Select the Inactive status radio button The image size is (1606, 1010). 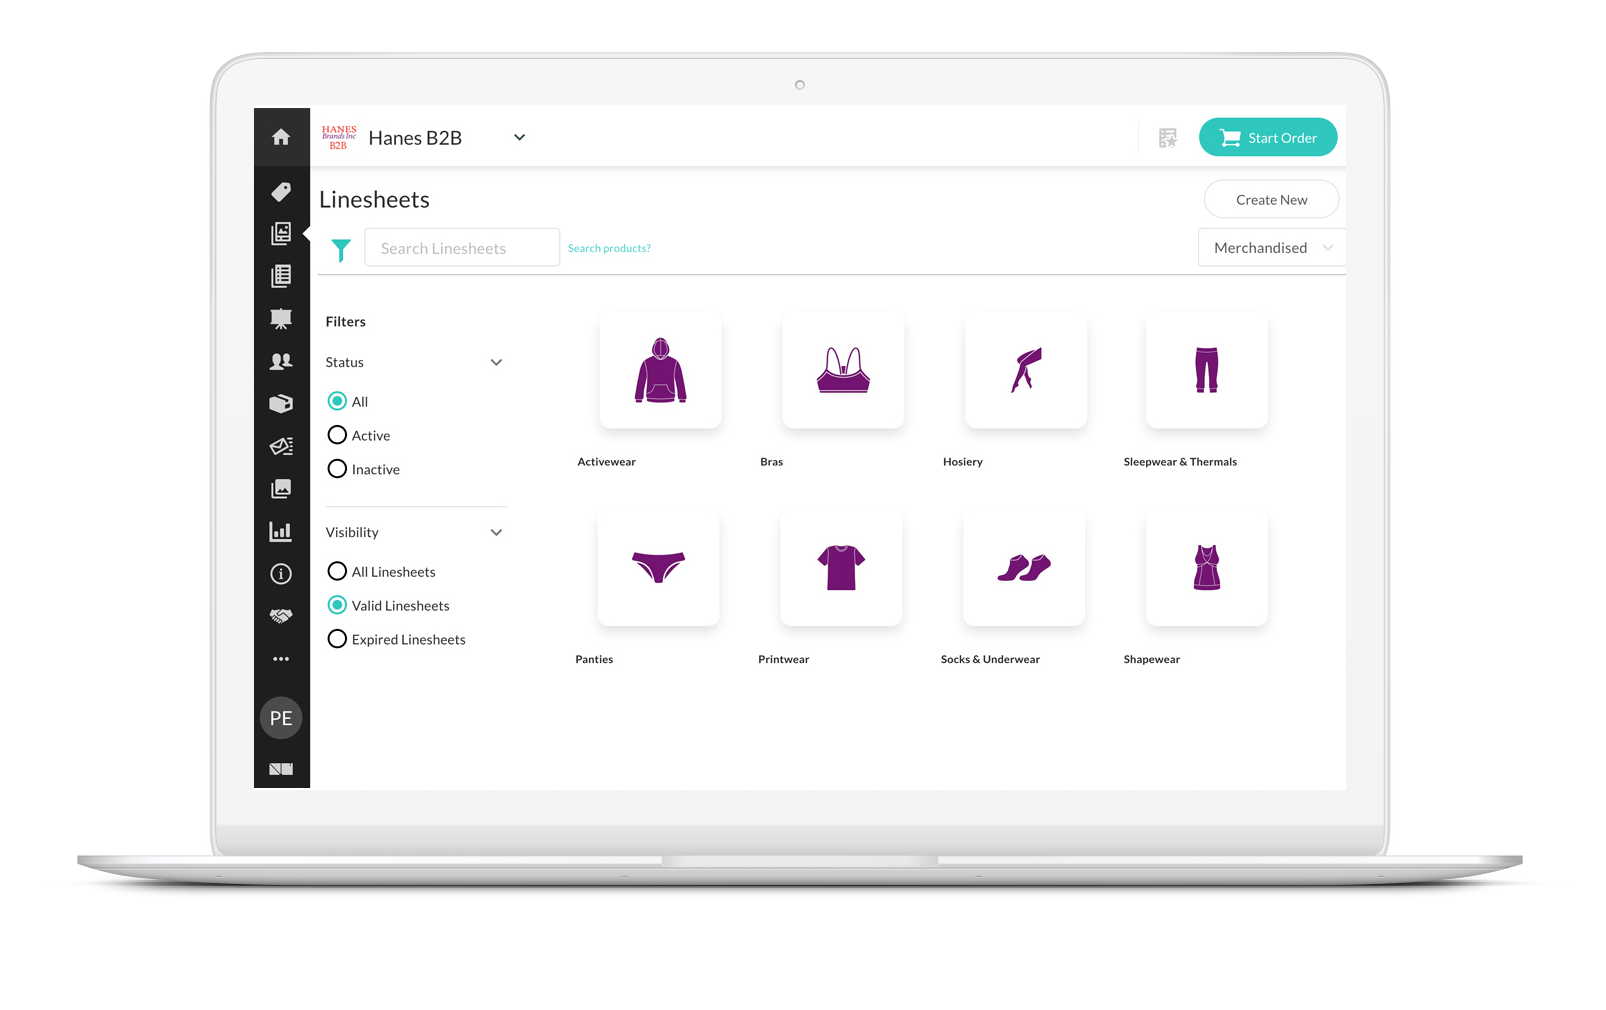tap(338, 469)
